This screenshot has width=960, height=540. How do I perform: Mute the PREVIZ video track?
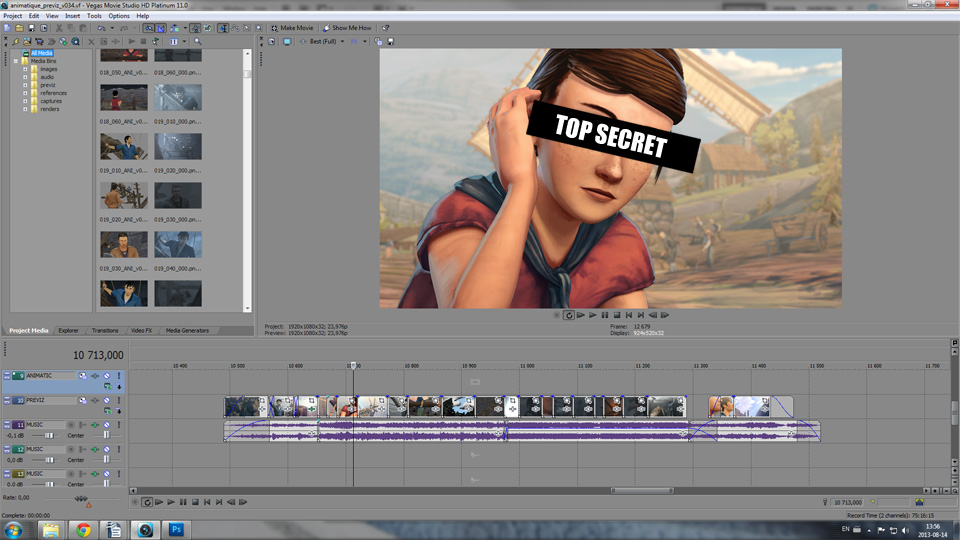pyautogui.click(x=106, y=400)
